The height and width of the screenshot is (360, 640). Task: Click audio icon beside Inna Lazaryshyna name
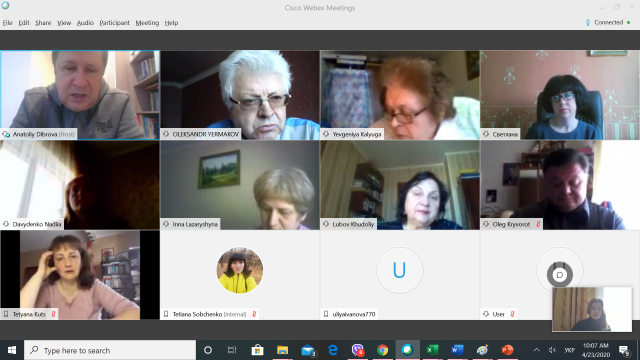click(x=166, y=224)
